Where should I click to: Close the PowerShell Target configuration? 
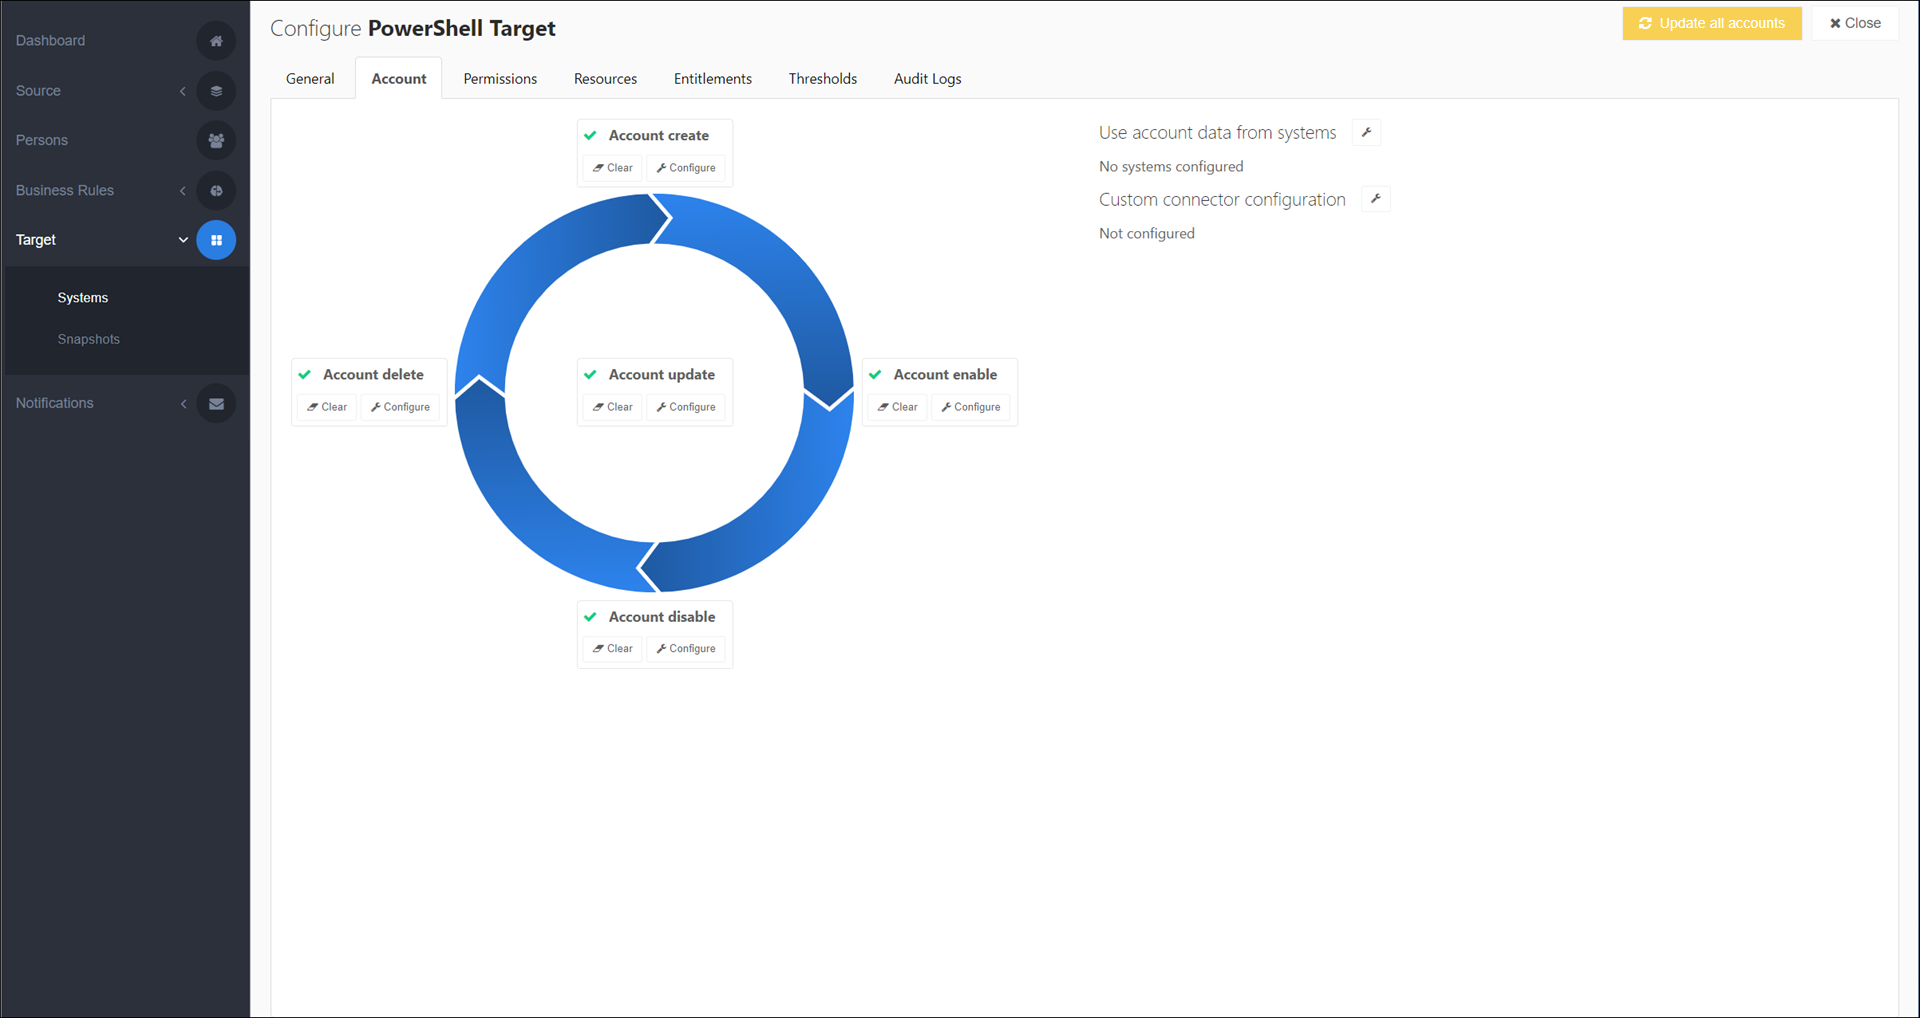click(1855, 23)
